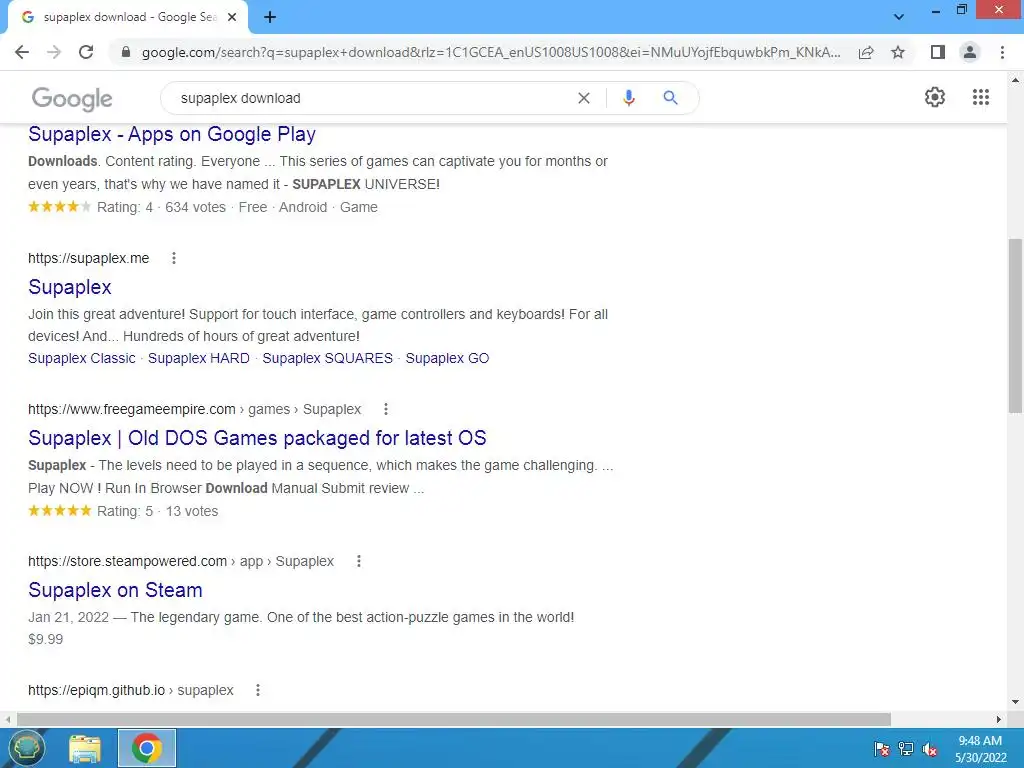Open the Chrome three-dot menu
Image resolution: width=1024 pixels, height=768 pixels.
pyautogui.click(x=1002, y=52)
